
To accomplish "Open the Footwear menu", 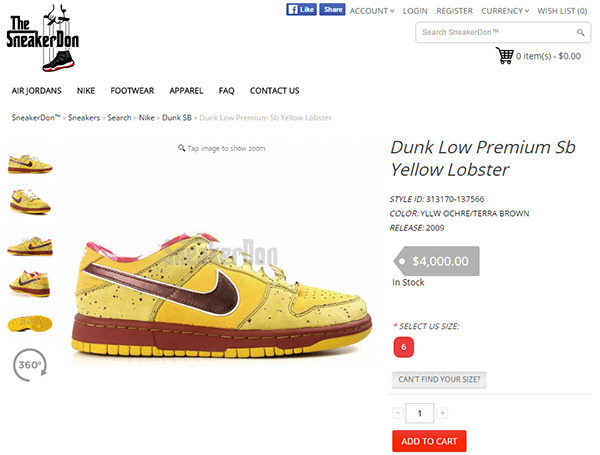I will tap(132, 91).
